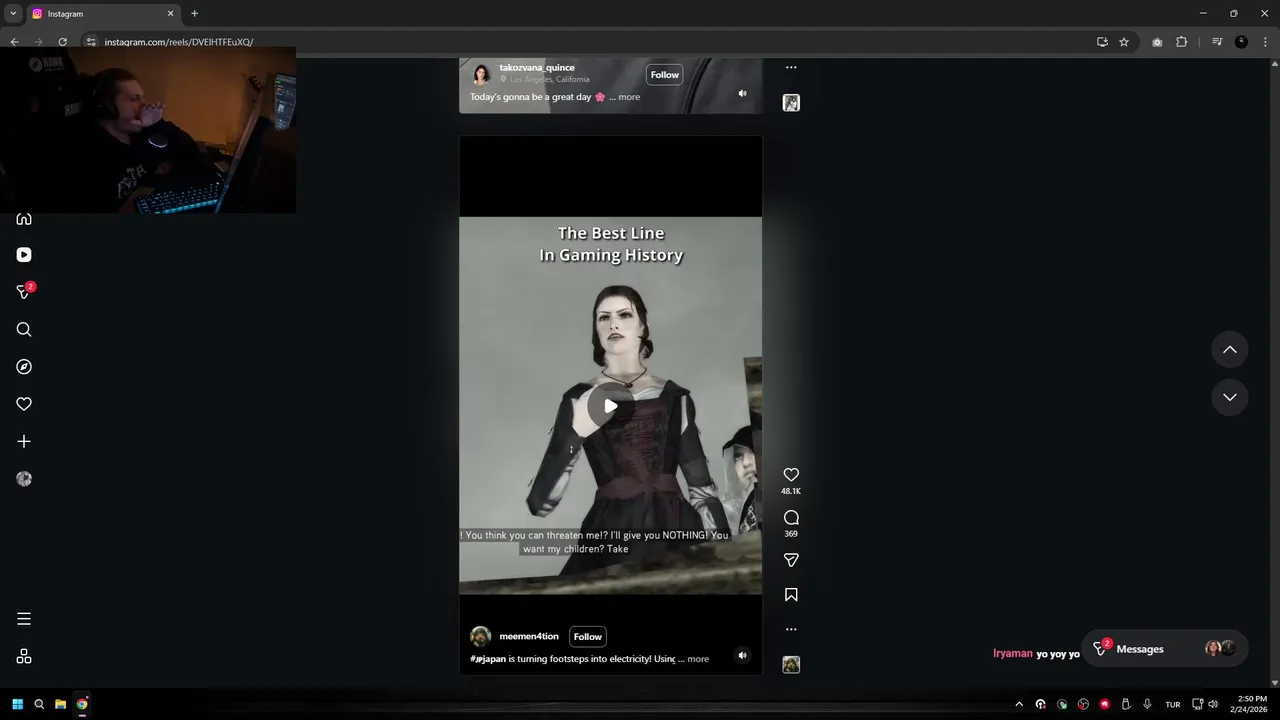Open direct messages icon with badge 2
Viewport: 1280px width, 720px height.
click(x=25, y=291)
